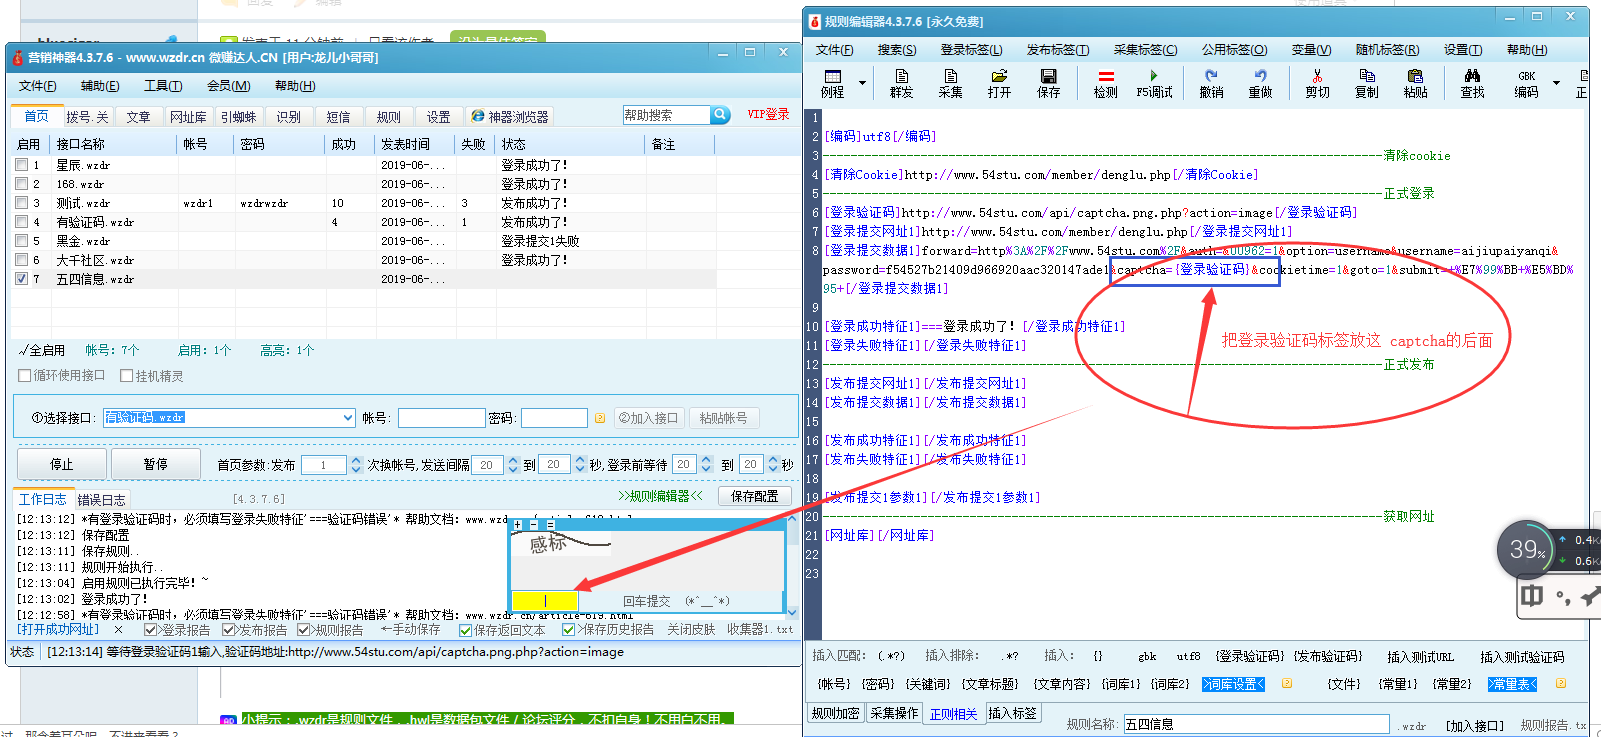Adjust the second 登录前等待 stepper before 秒

point(773,464)
